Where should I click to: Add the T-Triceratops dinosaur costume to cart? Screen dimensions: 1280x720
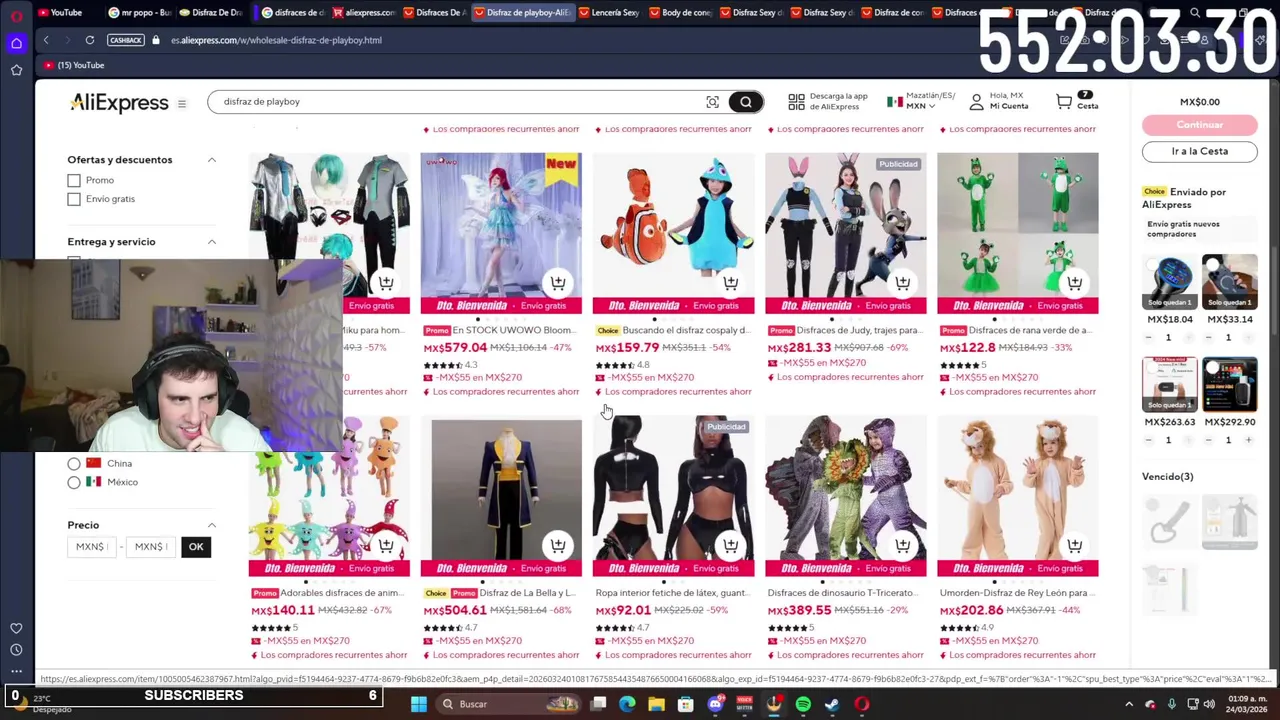pyautogui.click(x=902, y=546)
